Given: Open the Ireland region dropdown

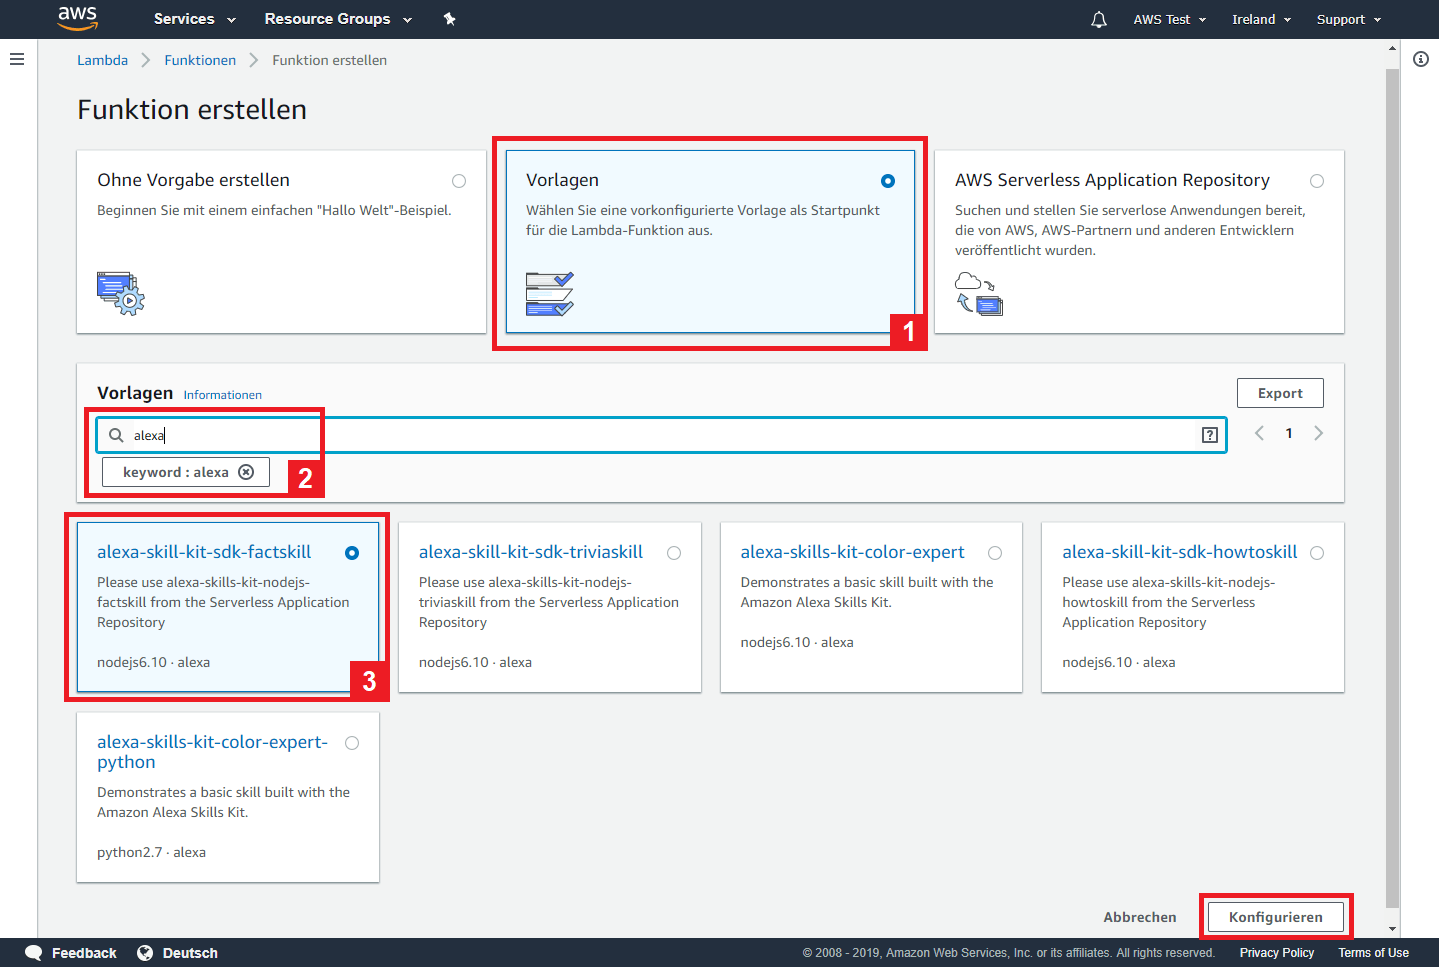Looking at the screenshot, I should (1262, 19).
